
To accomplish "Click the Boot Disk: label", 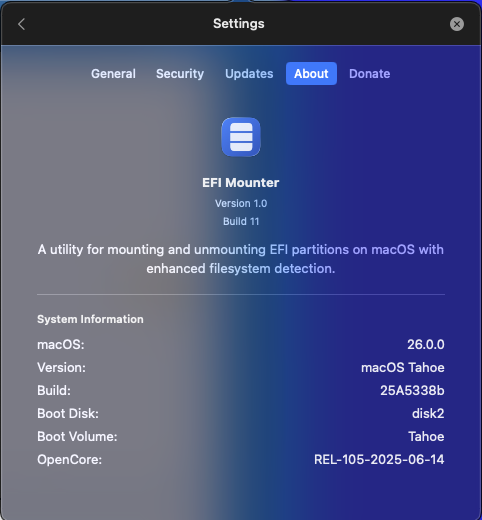I will (68, 413).
